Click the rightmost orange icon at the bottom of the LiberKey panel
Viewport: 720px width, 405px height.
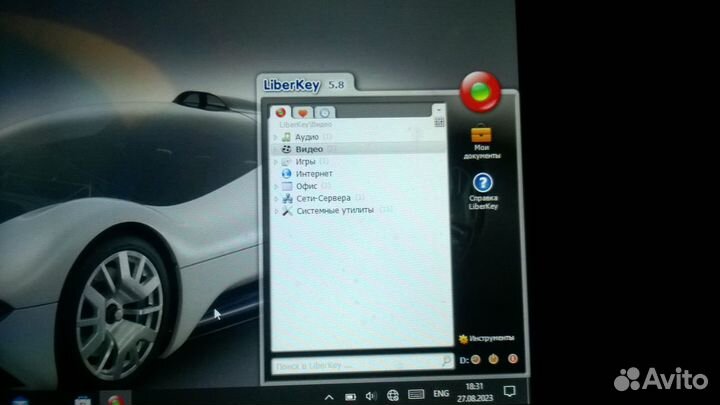[512, 359]
